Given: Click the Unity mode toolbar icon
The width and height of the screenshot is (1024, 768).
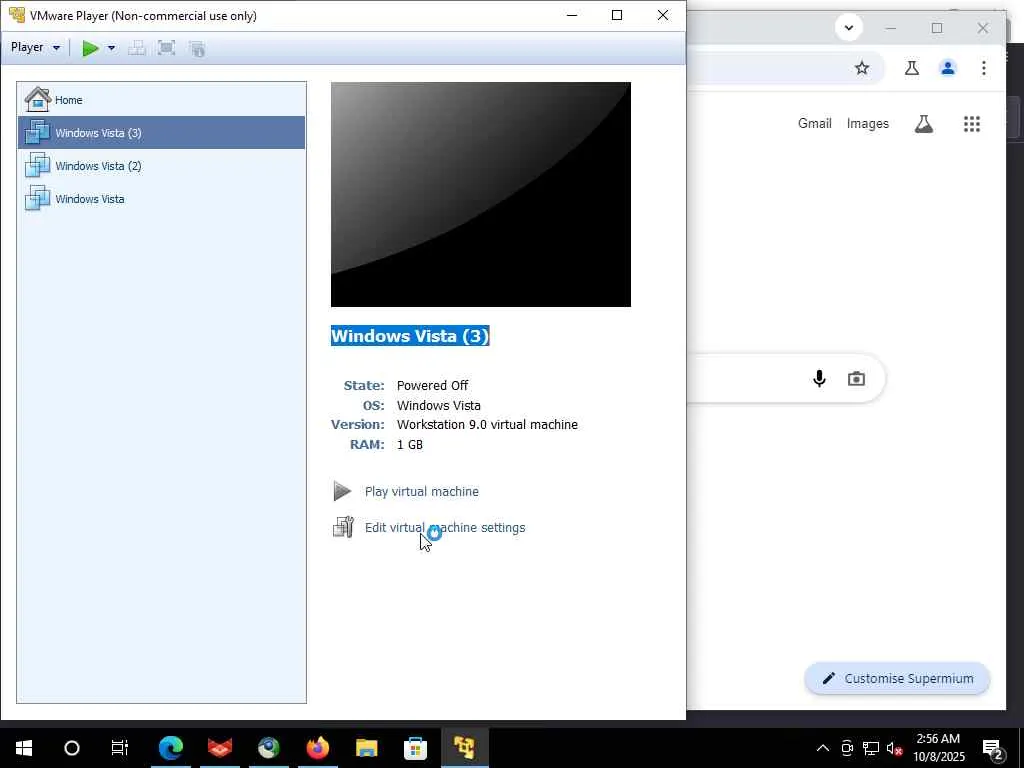Looking at the screenshot, I should click(197, 48).
